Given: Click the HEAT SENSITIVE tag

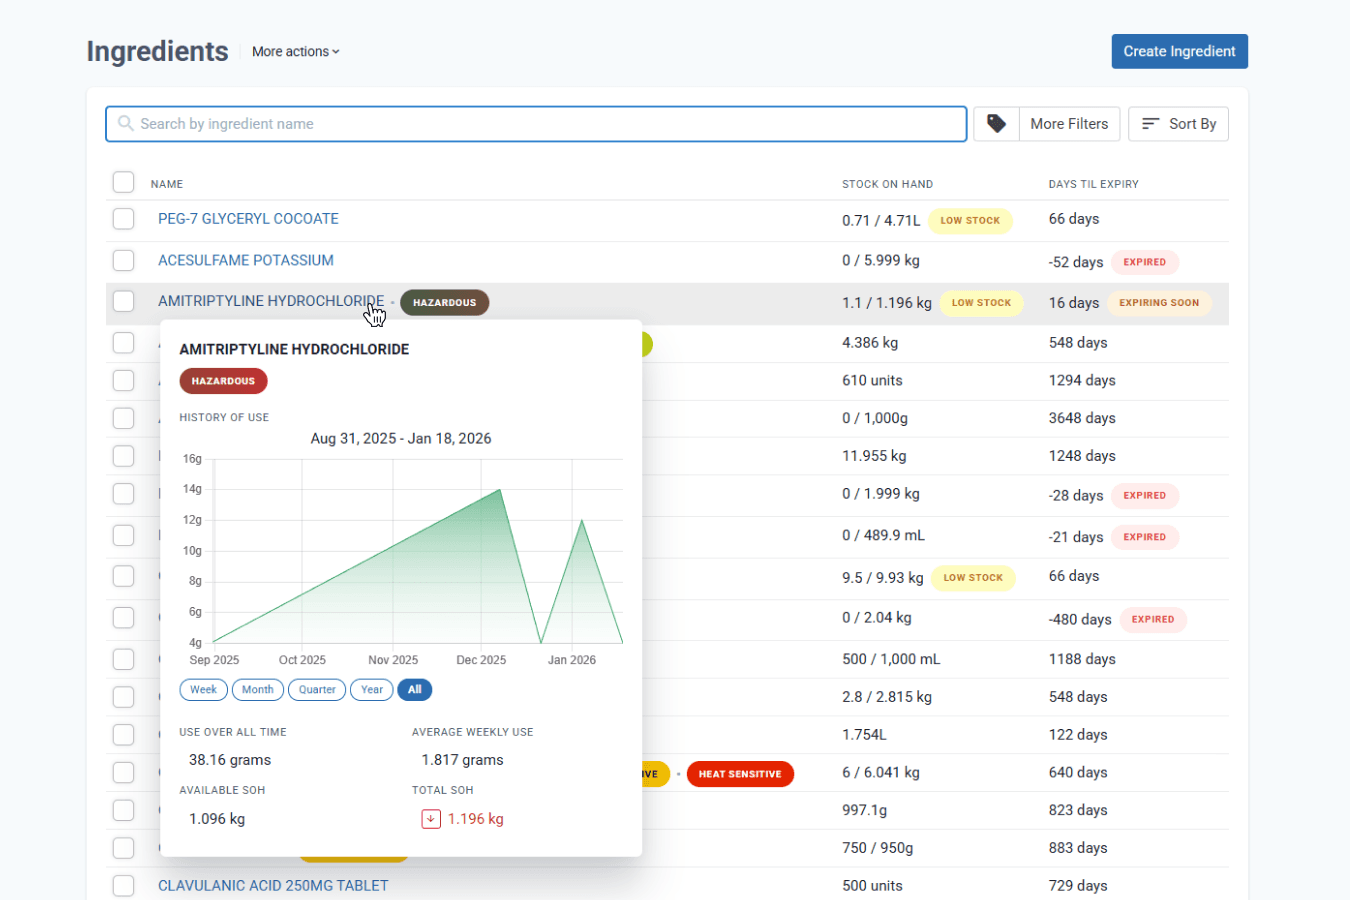Looking at the screenshot, I should tap(740, 774).
